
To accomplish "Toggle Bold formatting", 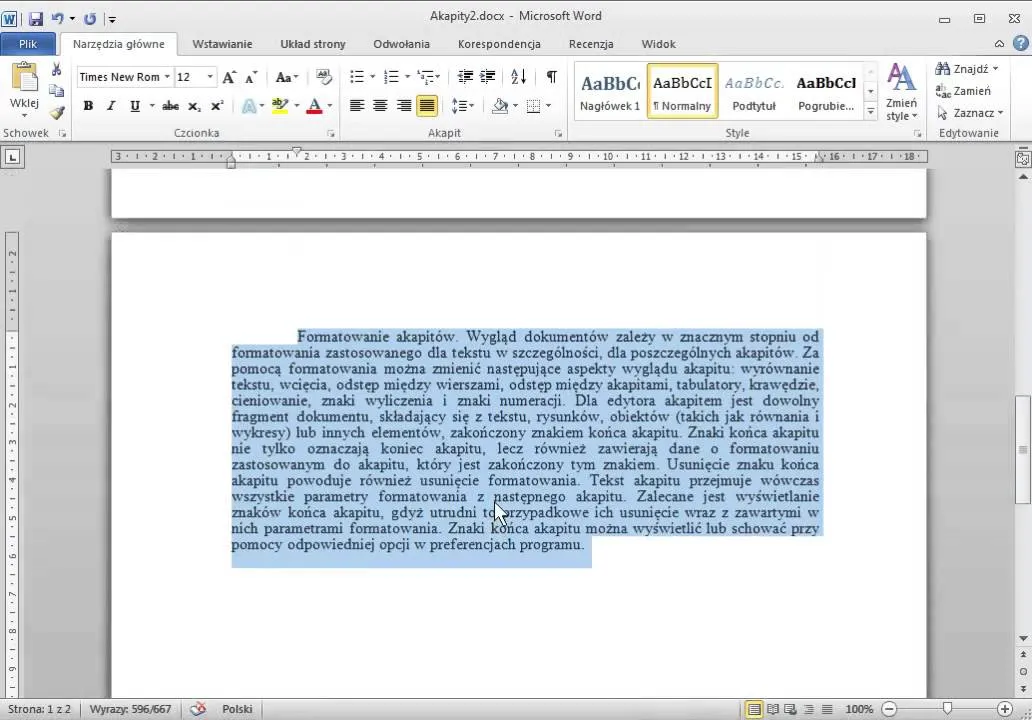I will 88,106.
